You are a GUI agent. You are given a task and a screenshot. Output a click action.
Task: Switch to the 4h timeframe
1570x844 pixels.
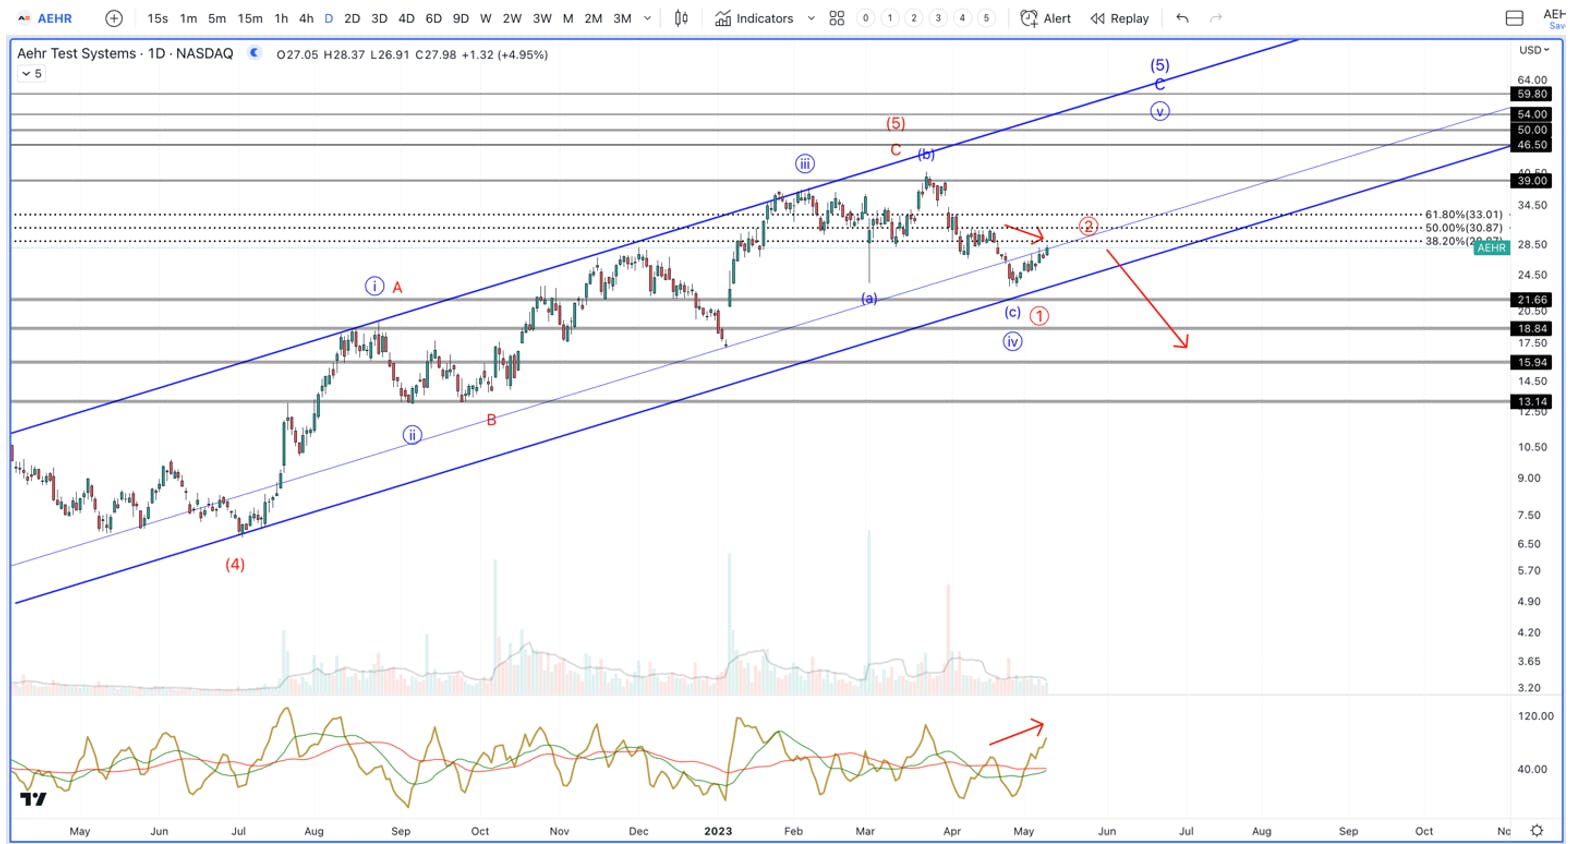(x=306, y=18)
